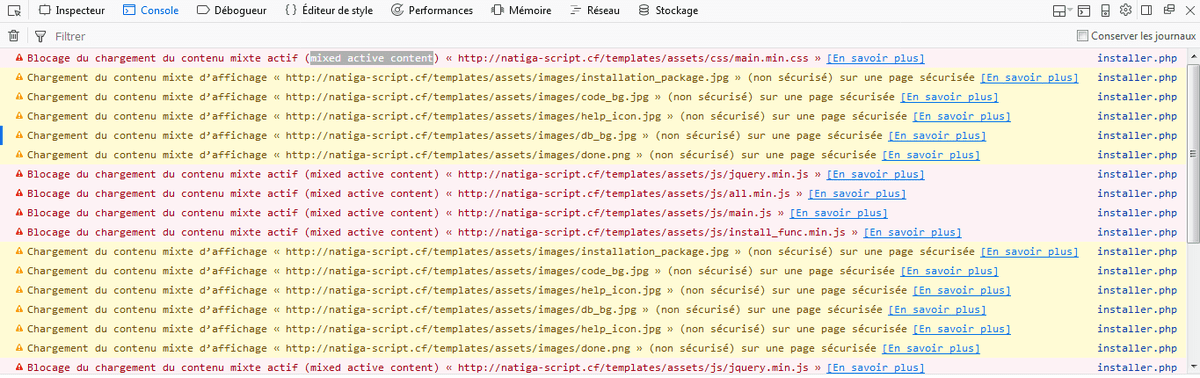
Task: Switch to the Mémoire tab
Action: (x=522, y=10)
